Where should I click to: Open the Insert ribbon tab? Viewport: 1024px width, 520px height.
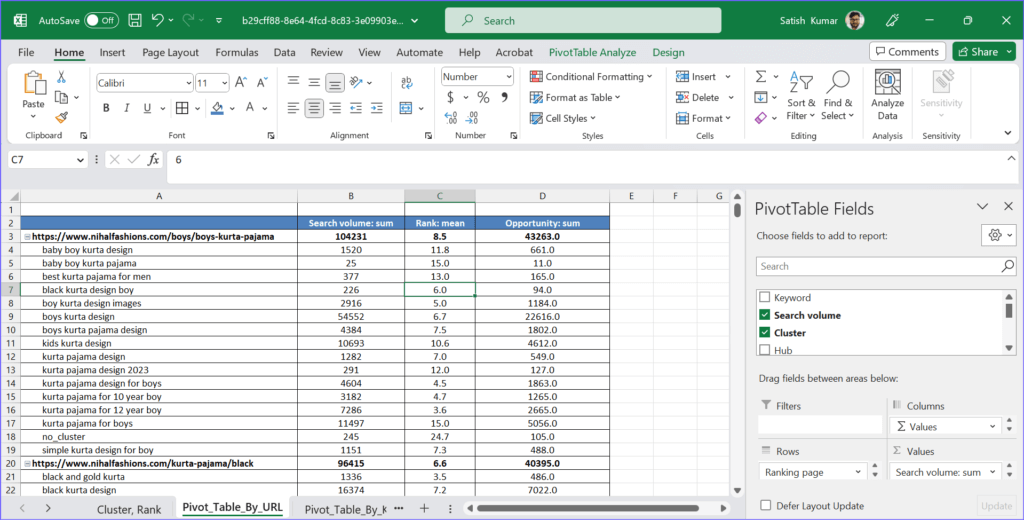112,52
